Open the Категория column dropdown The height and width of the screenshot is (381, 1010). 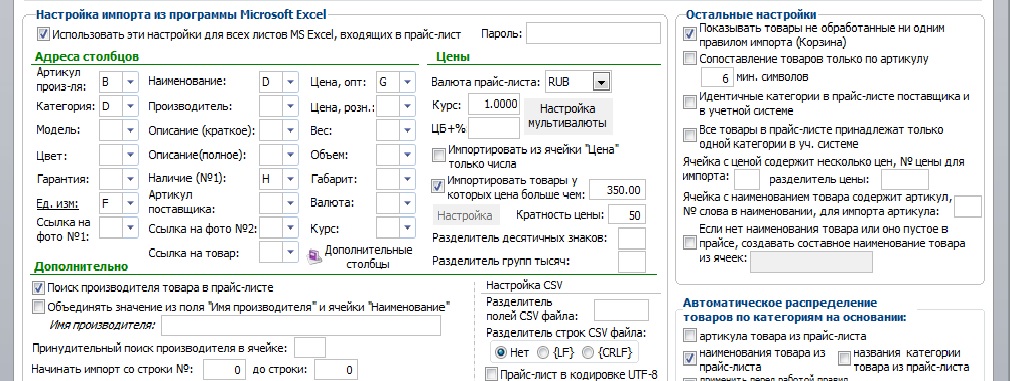pyautogui.click(x=131, y=106)
